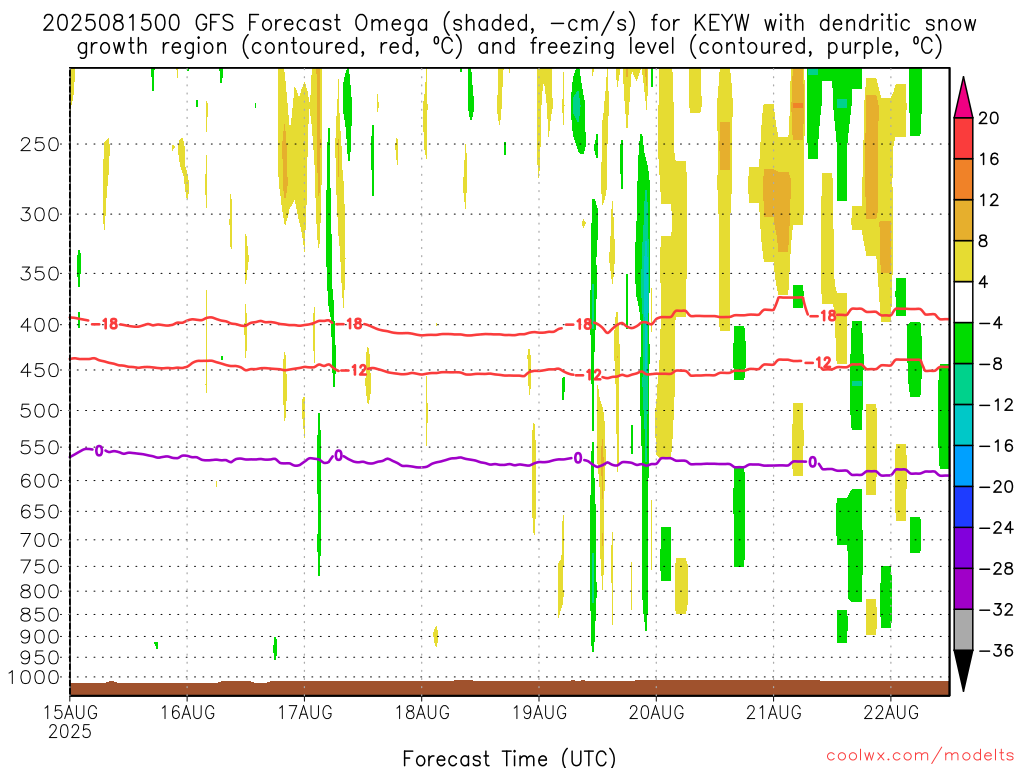Screen dimensions: 1024x768
Task: Click the 950 pressure axis label
Action: pos(40,658)
